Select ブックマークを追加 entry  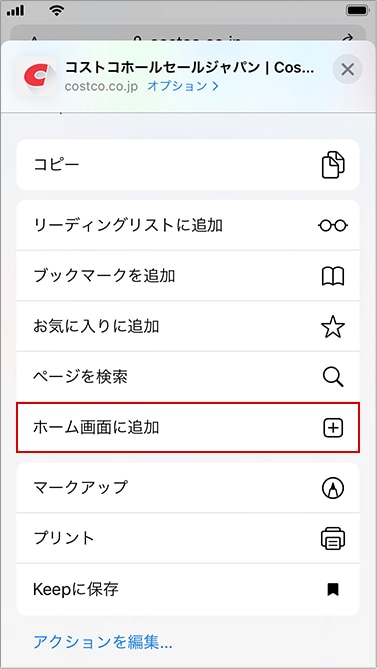(x=188, y=276)
